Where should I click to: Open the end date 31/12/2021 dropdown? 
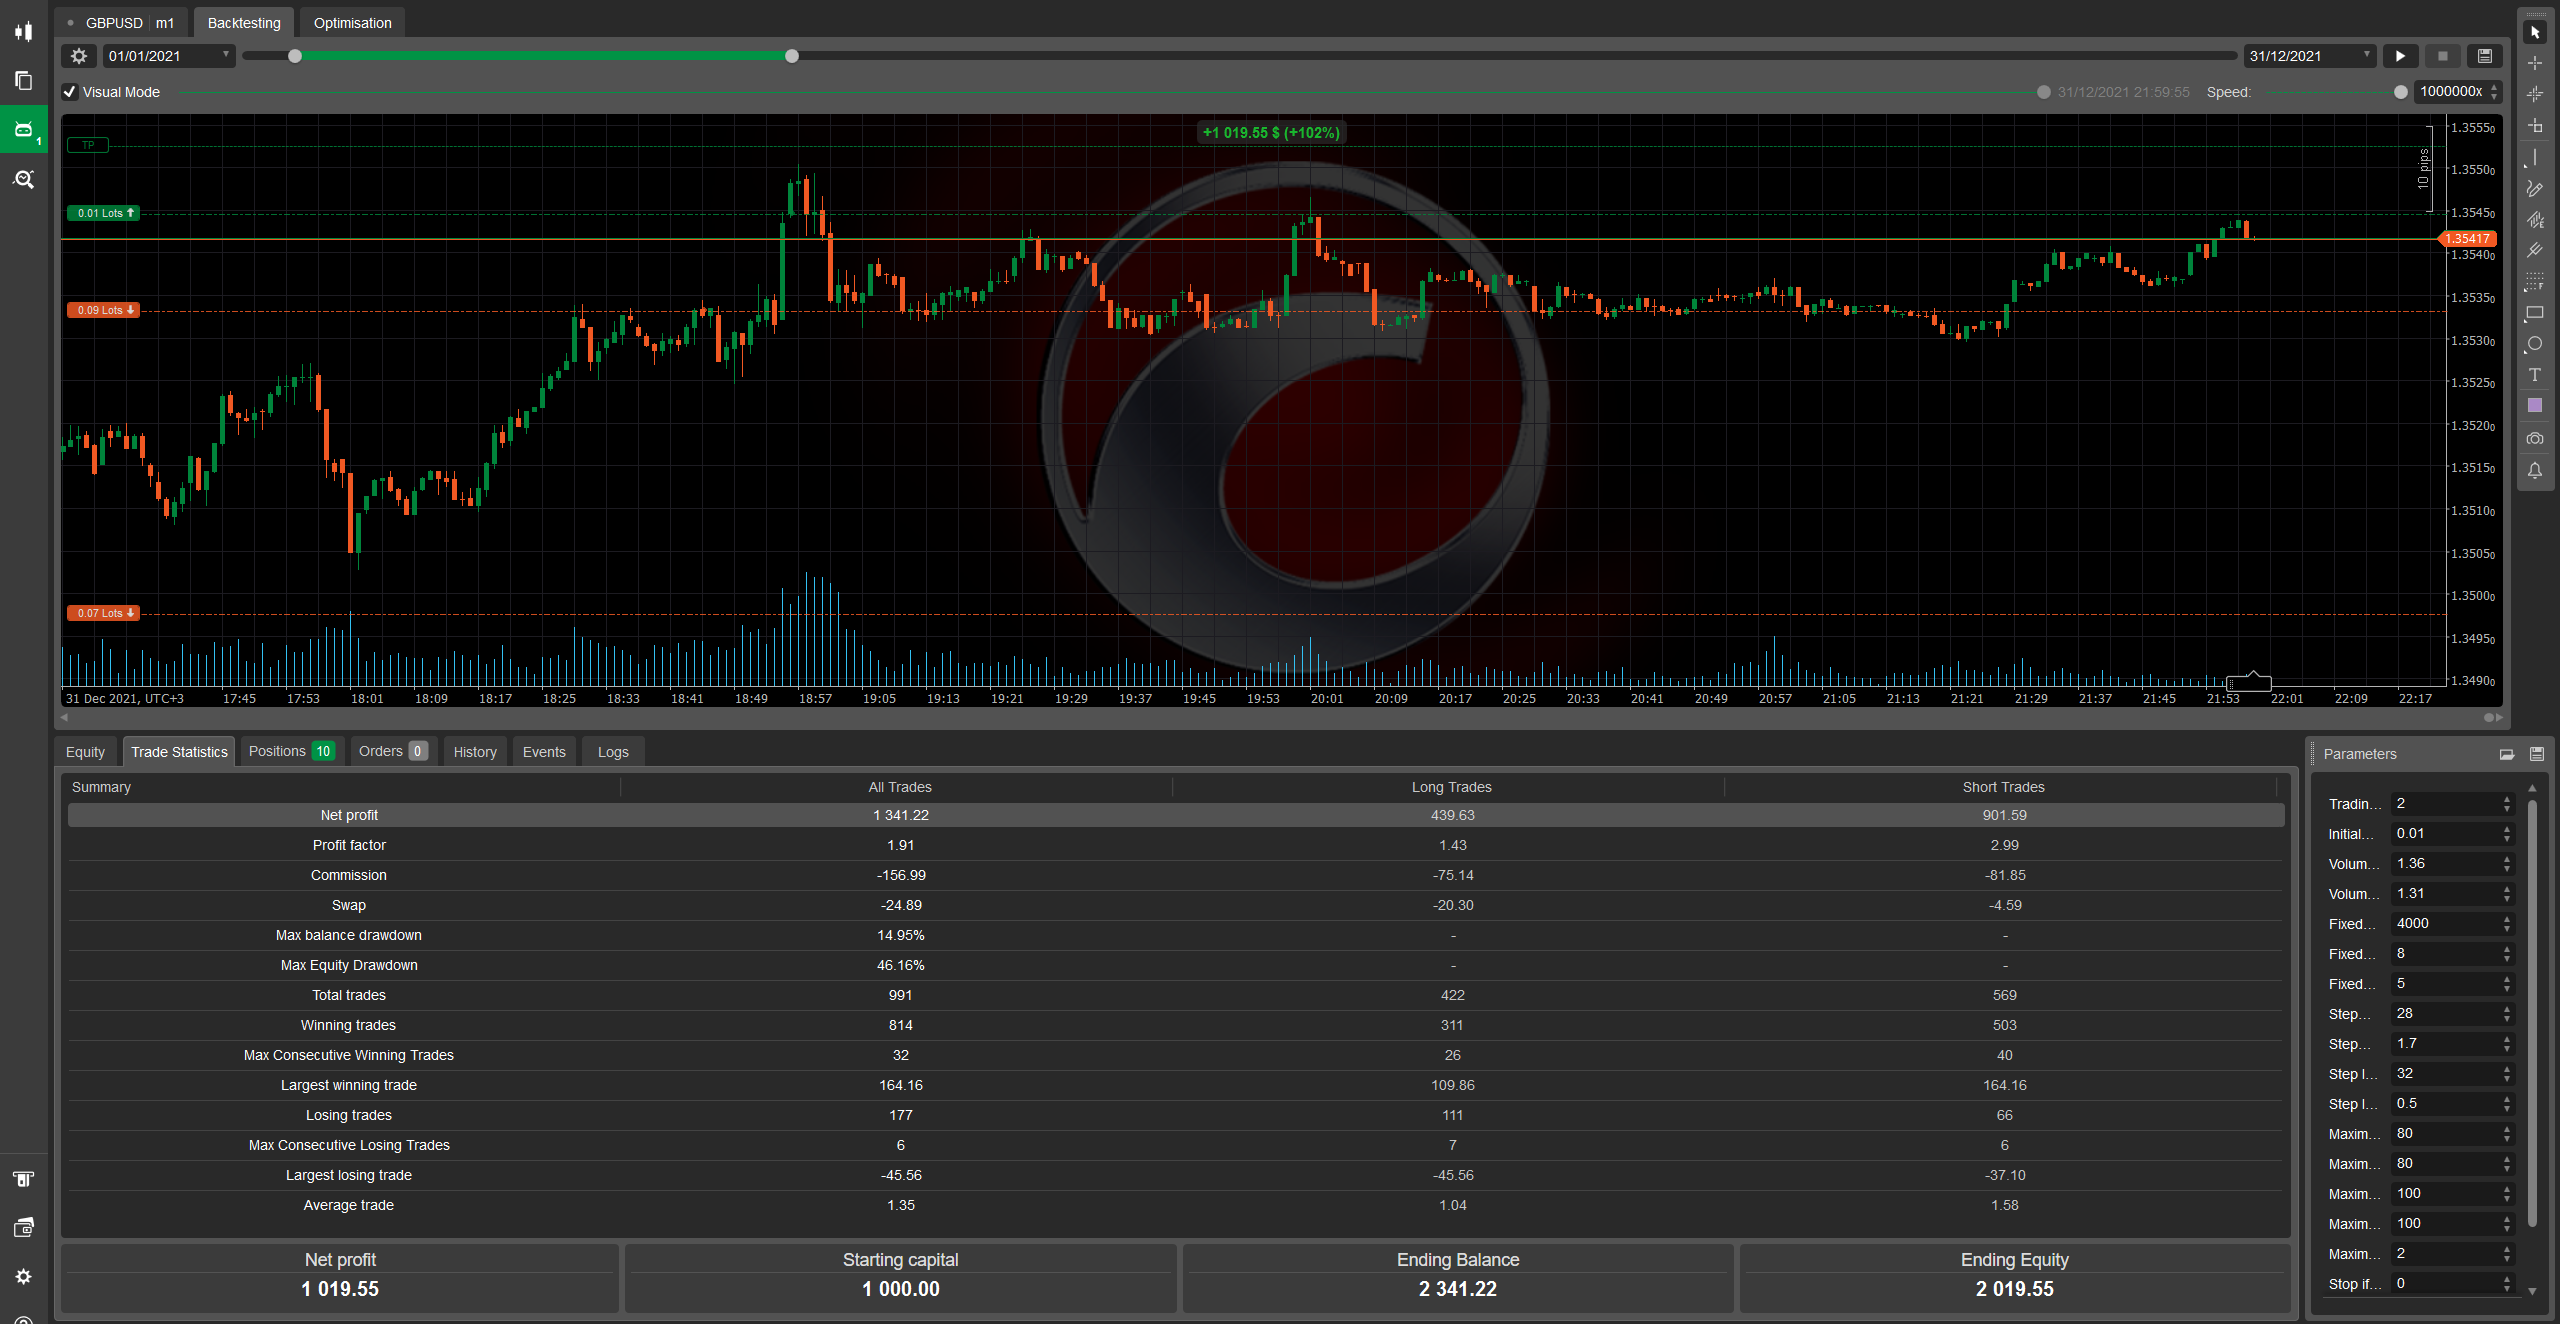[2367, 56]
